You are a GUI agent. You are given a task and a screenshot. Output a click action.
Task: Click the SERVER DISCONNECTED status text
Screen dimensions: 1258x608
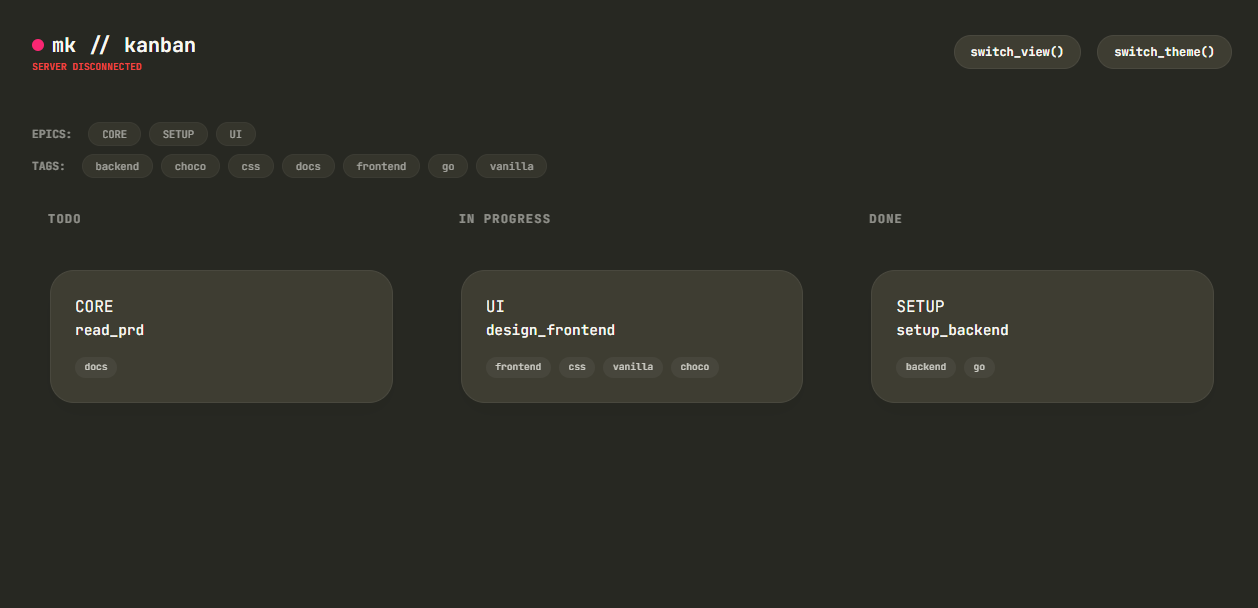tap(87, 67)
